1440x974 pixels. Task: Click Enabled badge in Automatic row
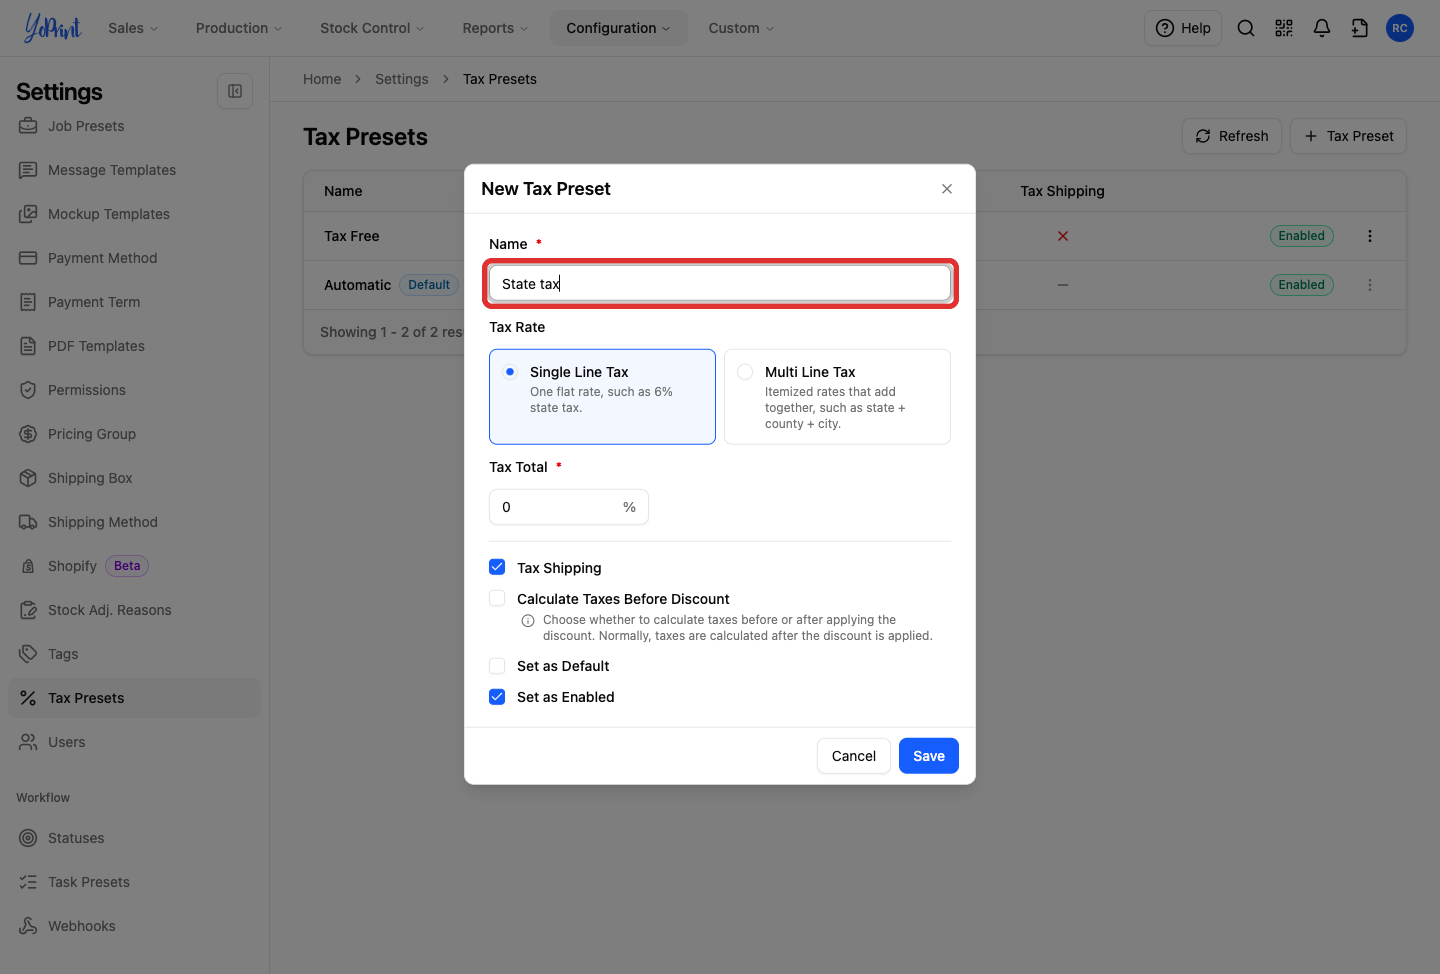pyautogui.click(x=1301, y=285)
